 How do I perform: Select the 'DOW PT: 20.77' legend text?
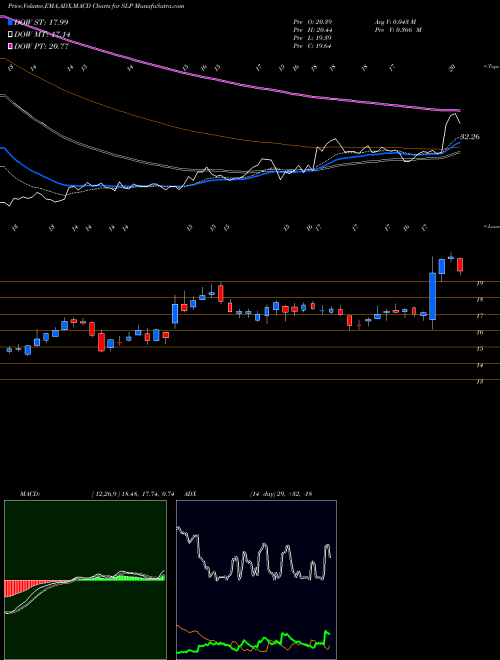point(41,46)
